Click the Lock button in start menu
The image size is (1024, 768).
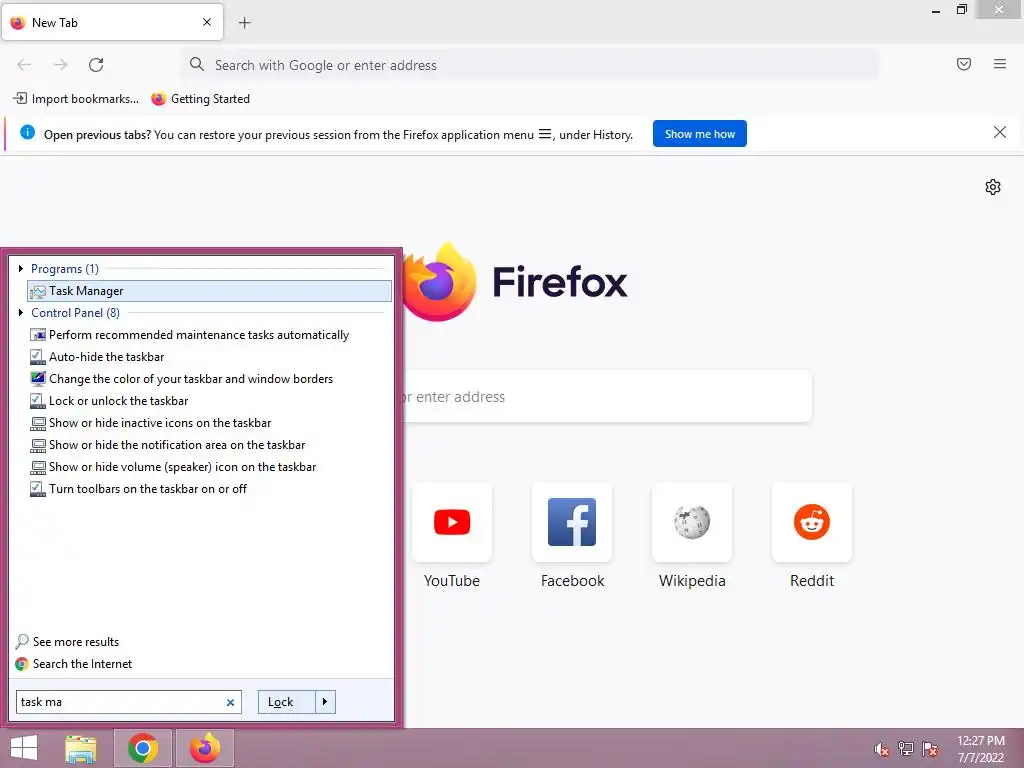coord(287,702)
